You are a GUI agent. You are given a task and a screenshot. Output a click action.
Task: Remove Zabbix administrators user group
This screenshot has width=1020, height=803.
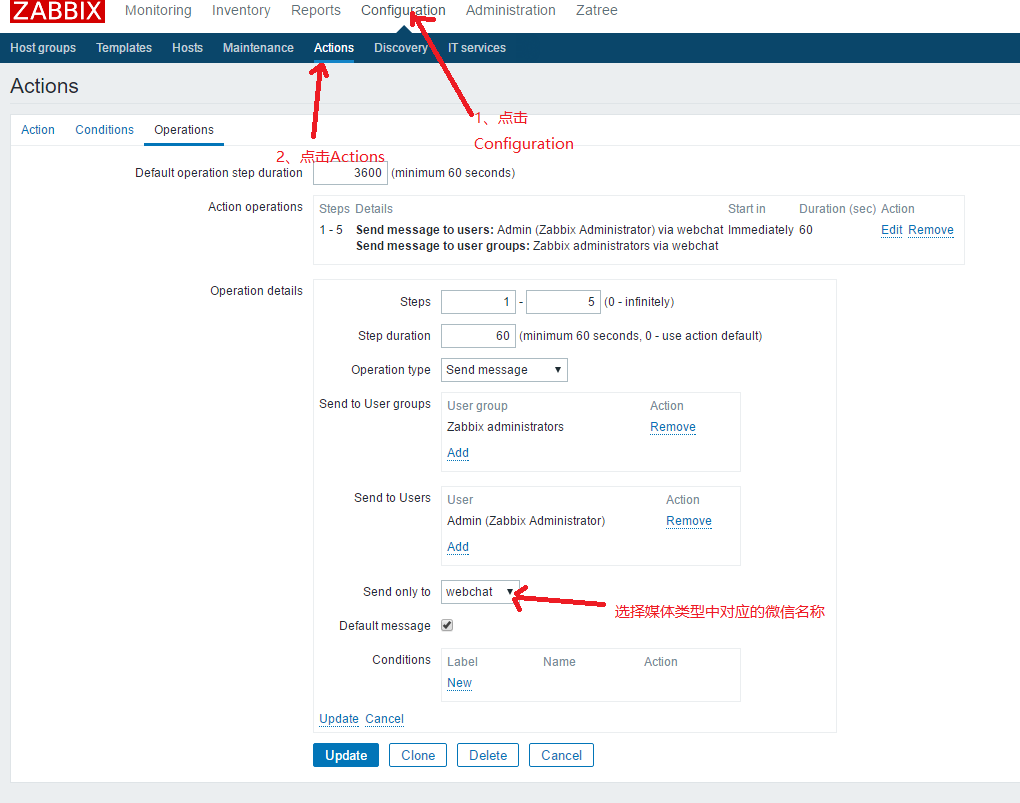point(673,427)
